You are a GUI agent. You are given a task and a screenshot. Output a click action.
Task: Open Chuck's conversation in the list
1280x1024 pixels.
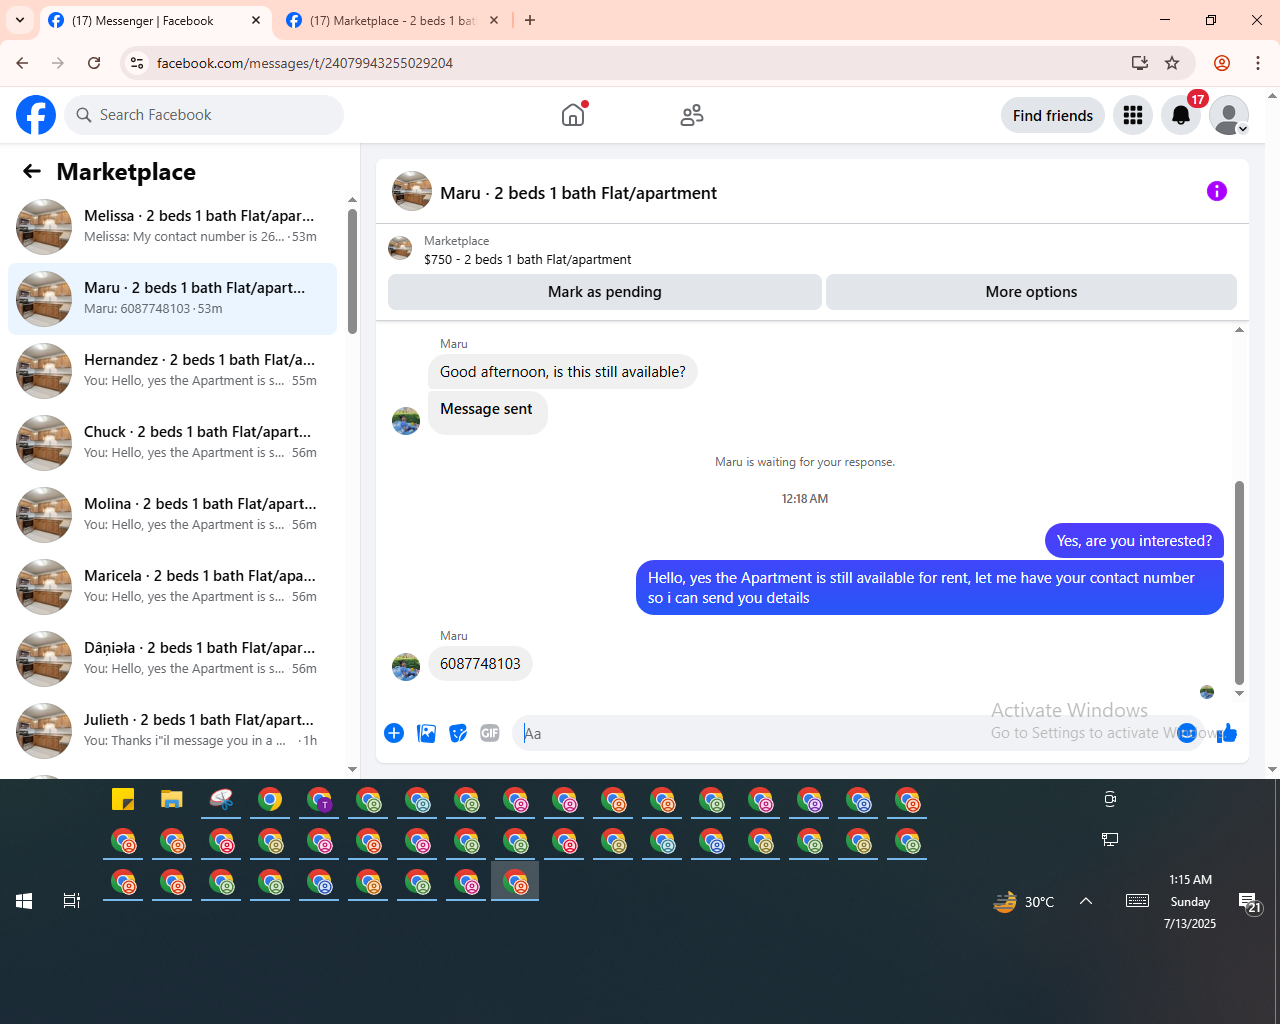pos(172,443)
